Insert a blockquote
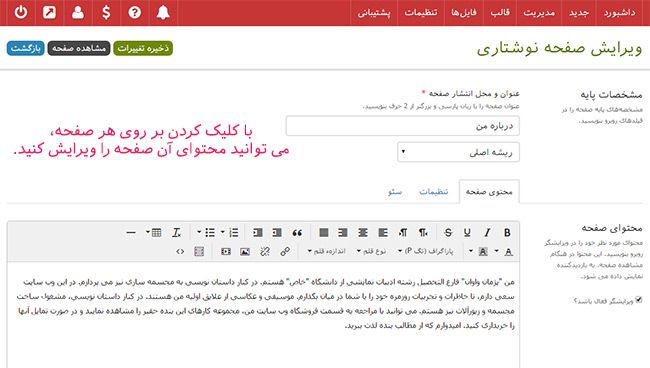This screenshot has width=650, height=368. tap(297, 233)
